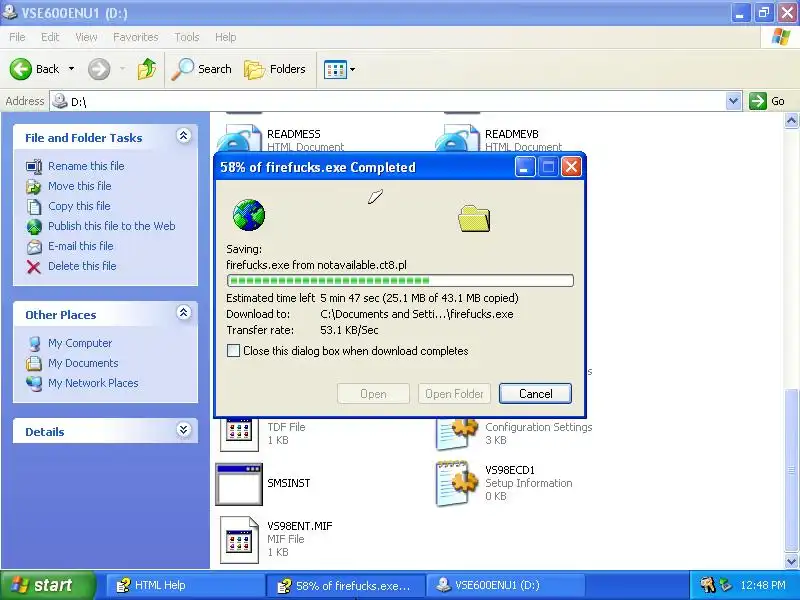This screenshot has height=600, width=800.
Task: Click the Windows start button
Action: click(47, 585)
